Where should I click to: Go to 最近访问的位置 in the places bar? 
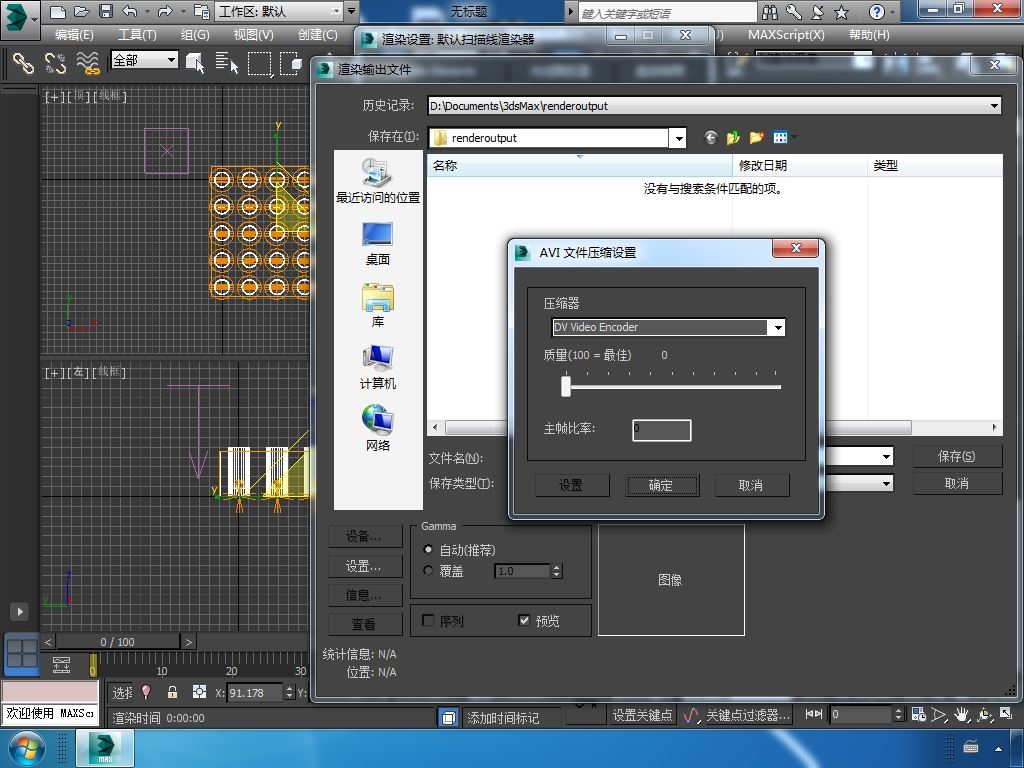(x=377, y=180)
